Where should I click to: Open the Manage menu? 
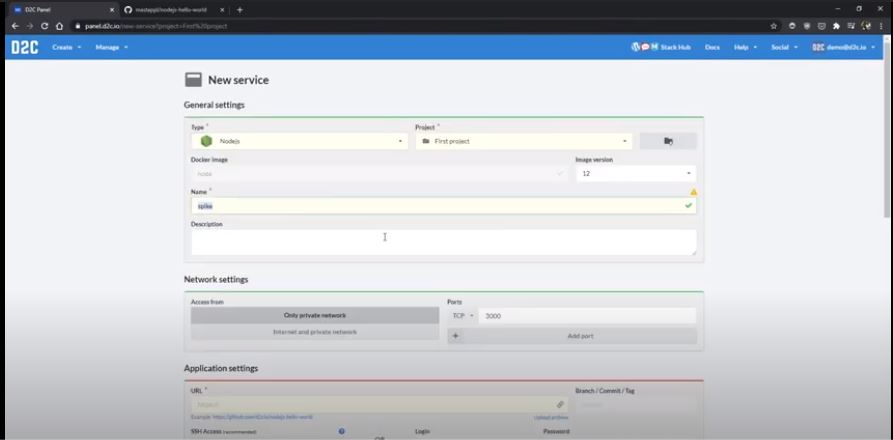pos(112,47)
